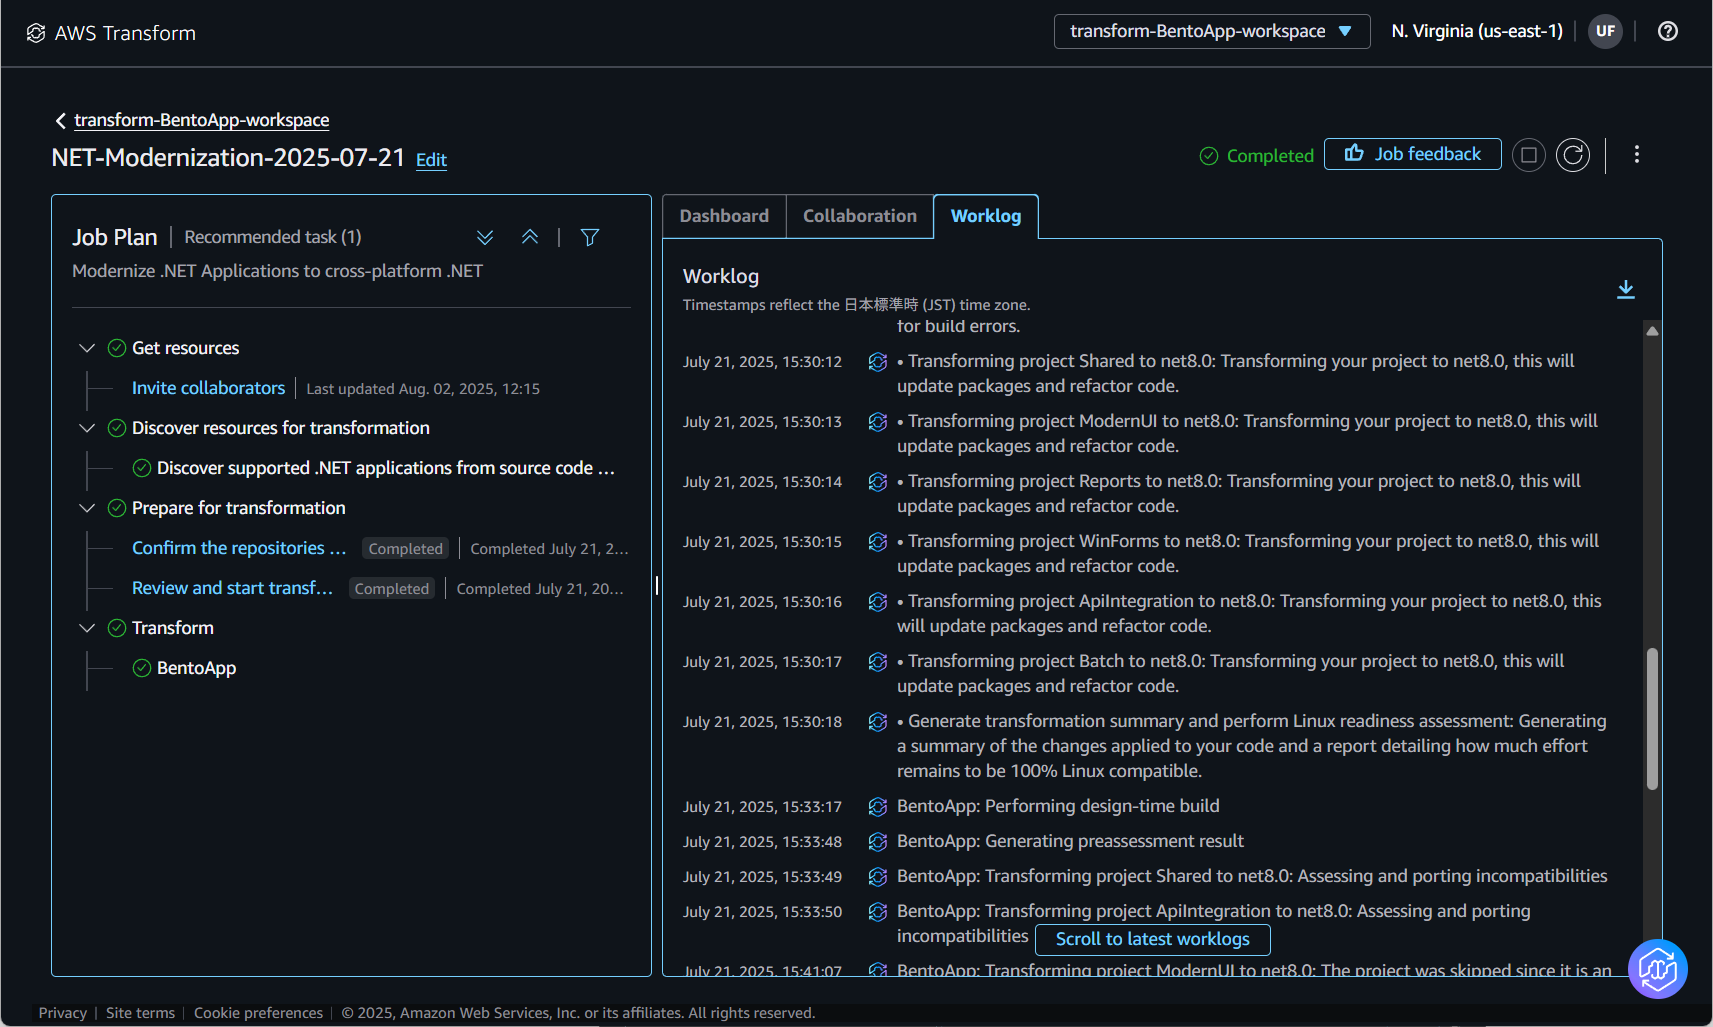Open Cookie preferences in the footer
The height and width of the screenshot is (1027, 1713).
point(258,1013)
